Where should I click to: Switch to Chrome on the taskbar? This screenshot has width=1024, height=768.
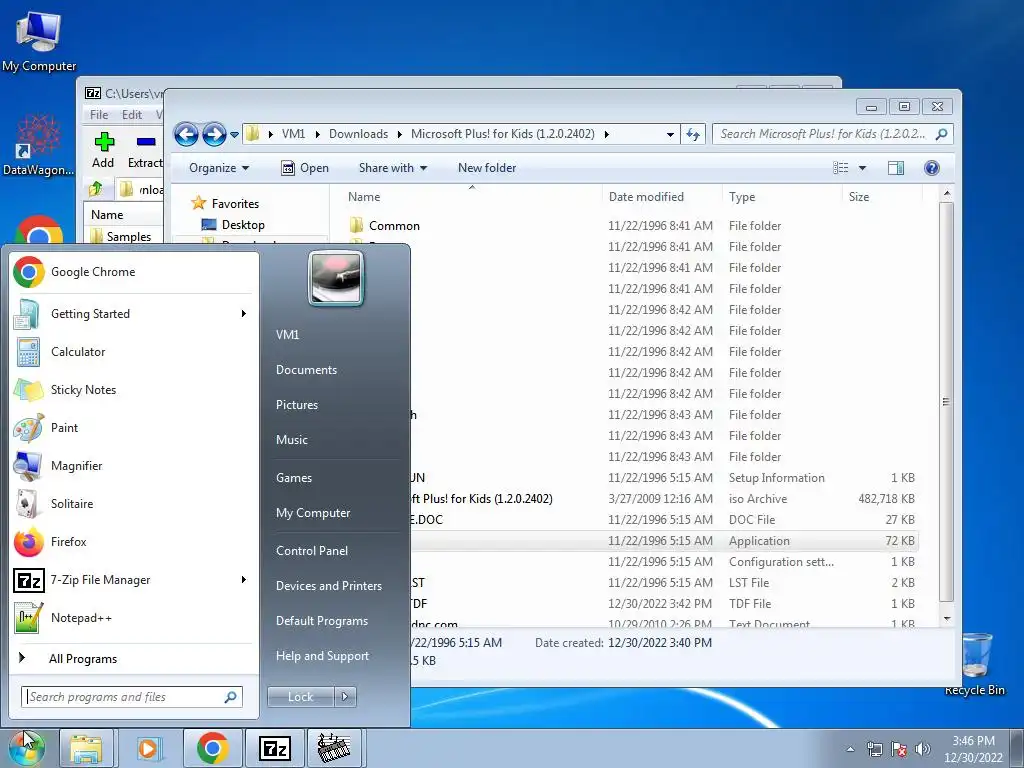pos(212,748)
